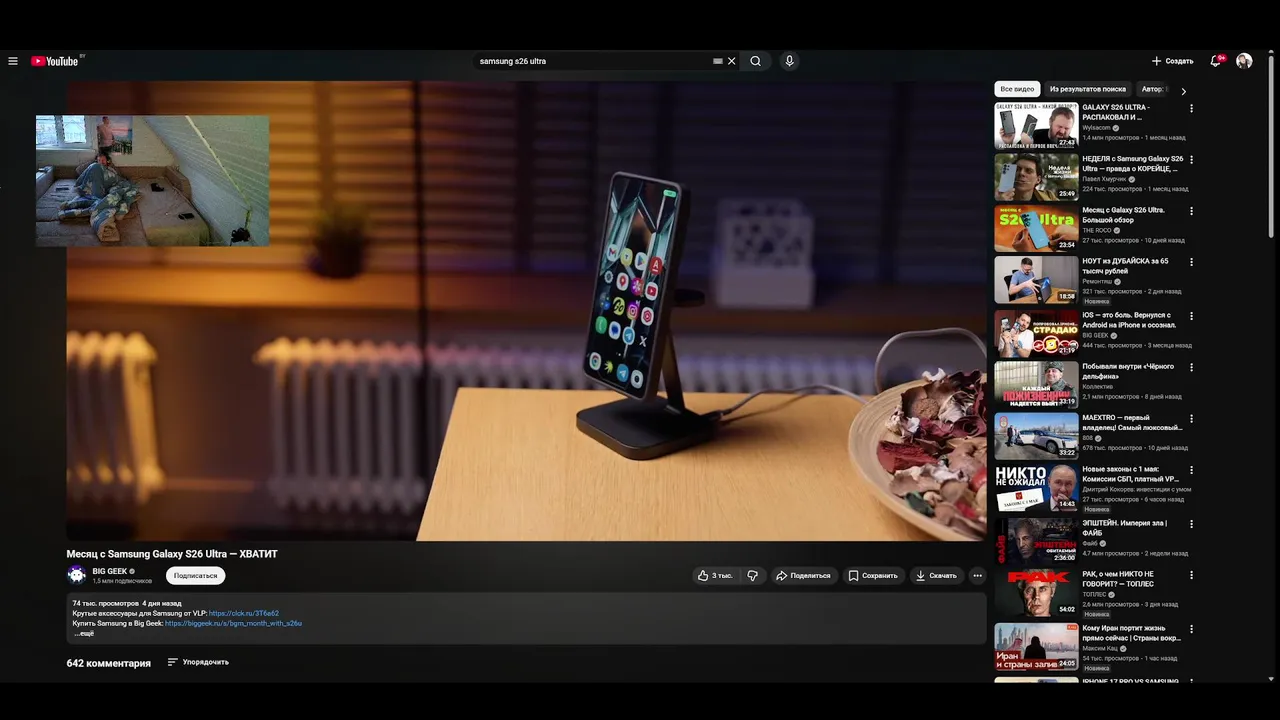Screen dimensions: 1280x720
Task: Click the 642 комментария heading
Action: tap(109, 663)
